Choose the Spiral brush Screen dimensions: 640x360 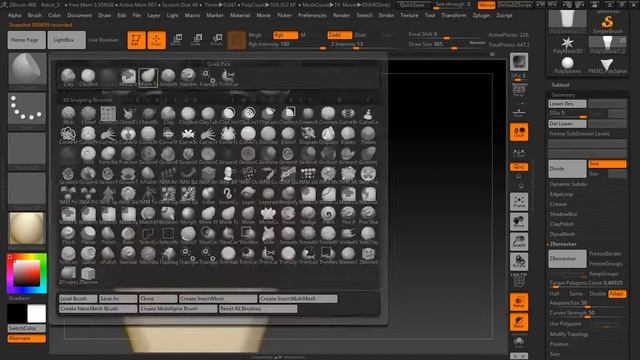point(88,255)
